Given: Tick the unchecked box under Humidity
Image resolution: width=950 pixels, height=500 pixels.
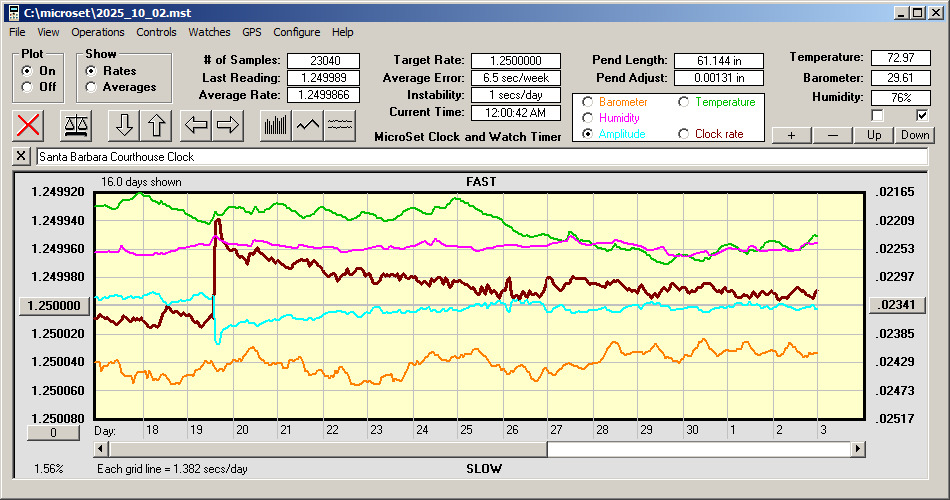Looking at the screenshot, I should 878,115.
